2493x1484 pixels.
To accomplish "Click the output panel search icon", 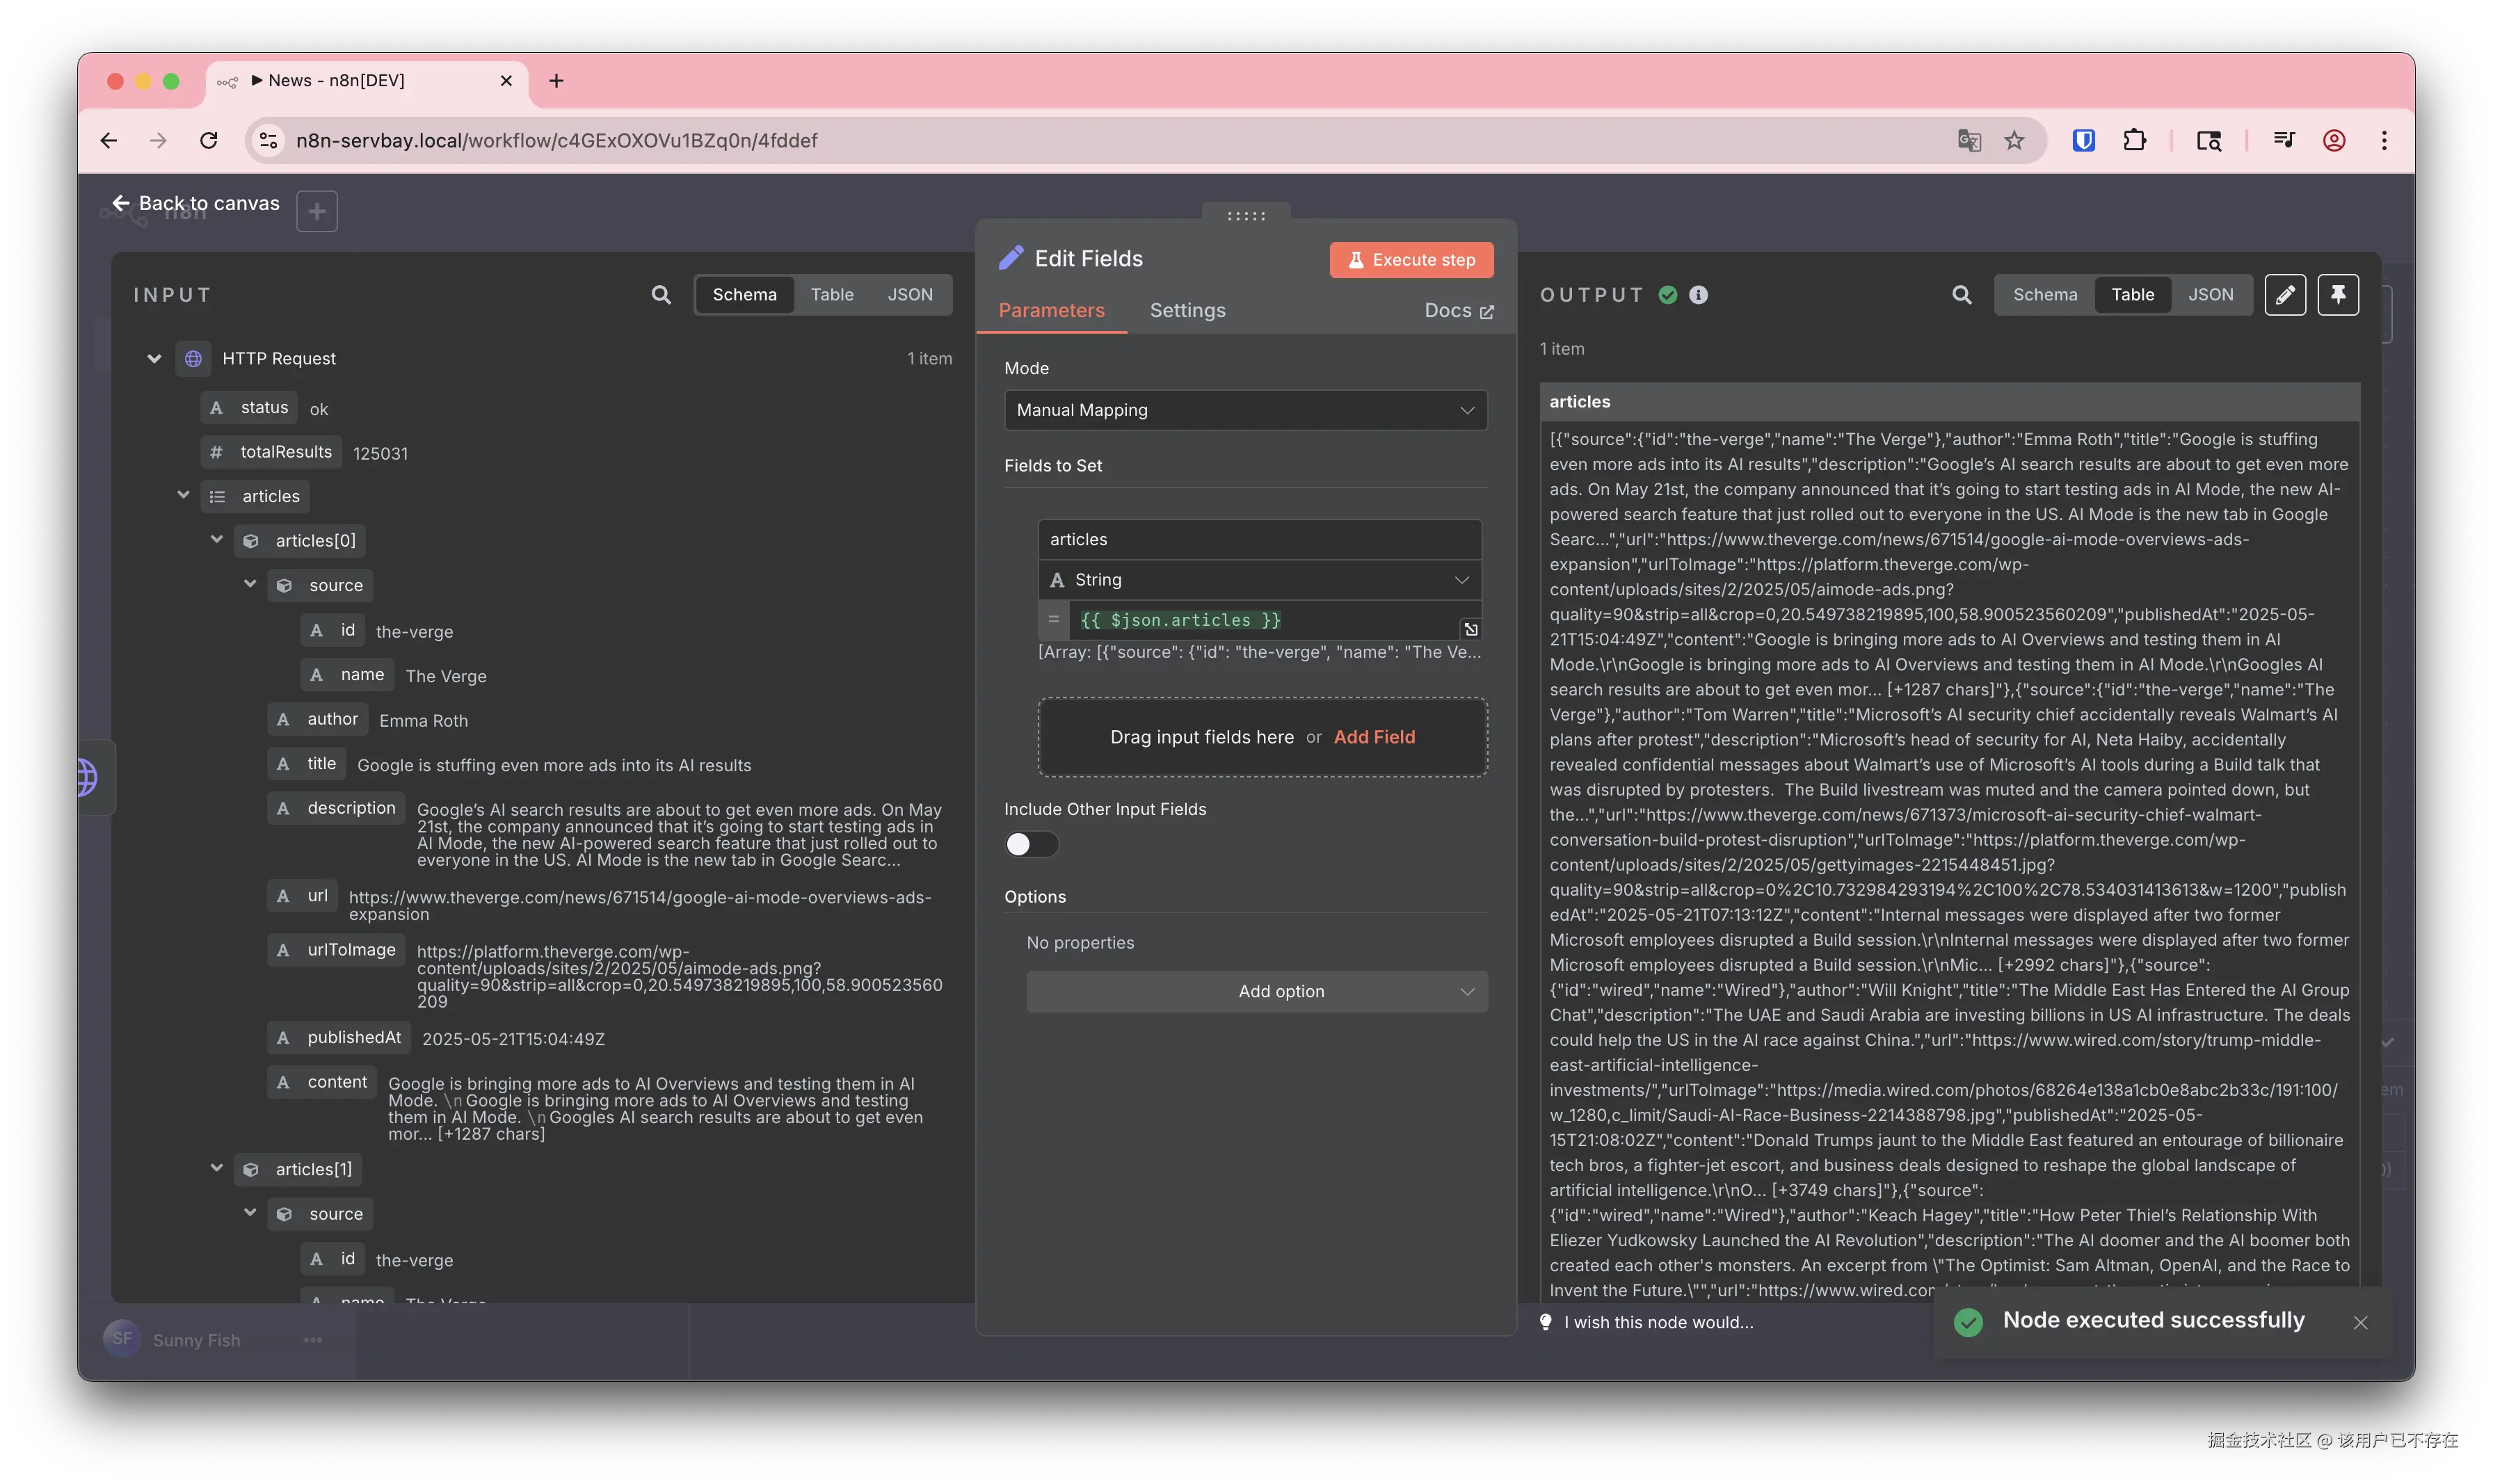I will [1962, 295].
